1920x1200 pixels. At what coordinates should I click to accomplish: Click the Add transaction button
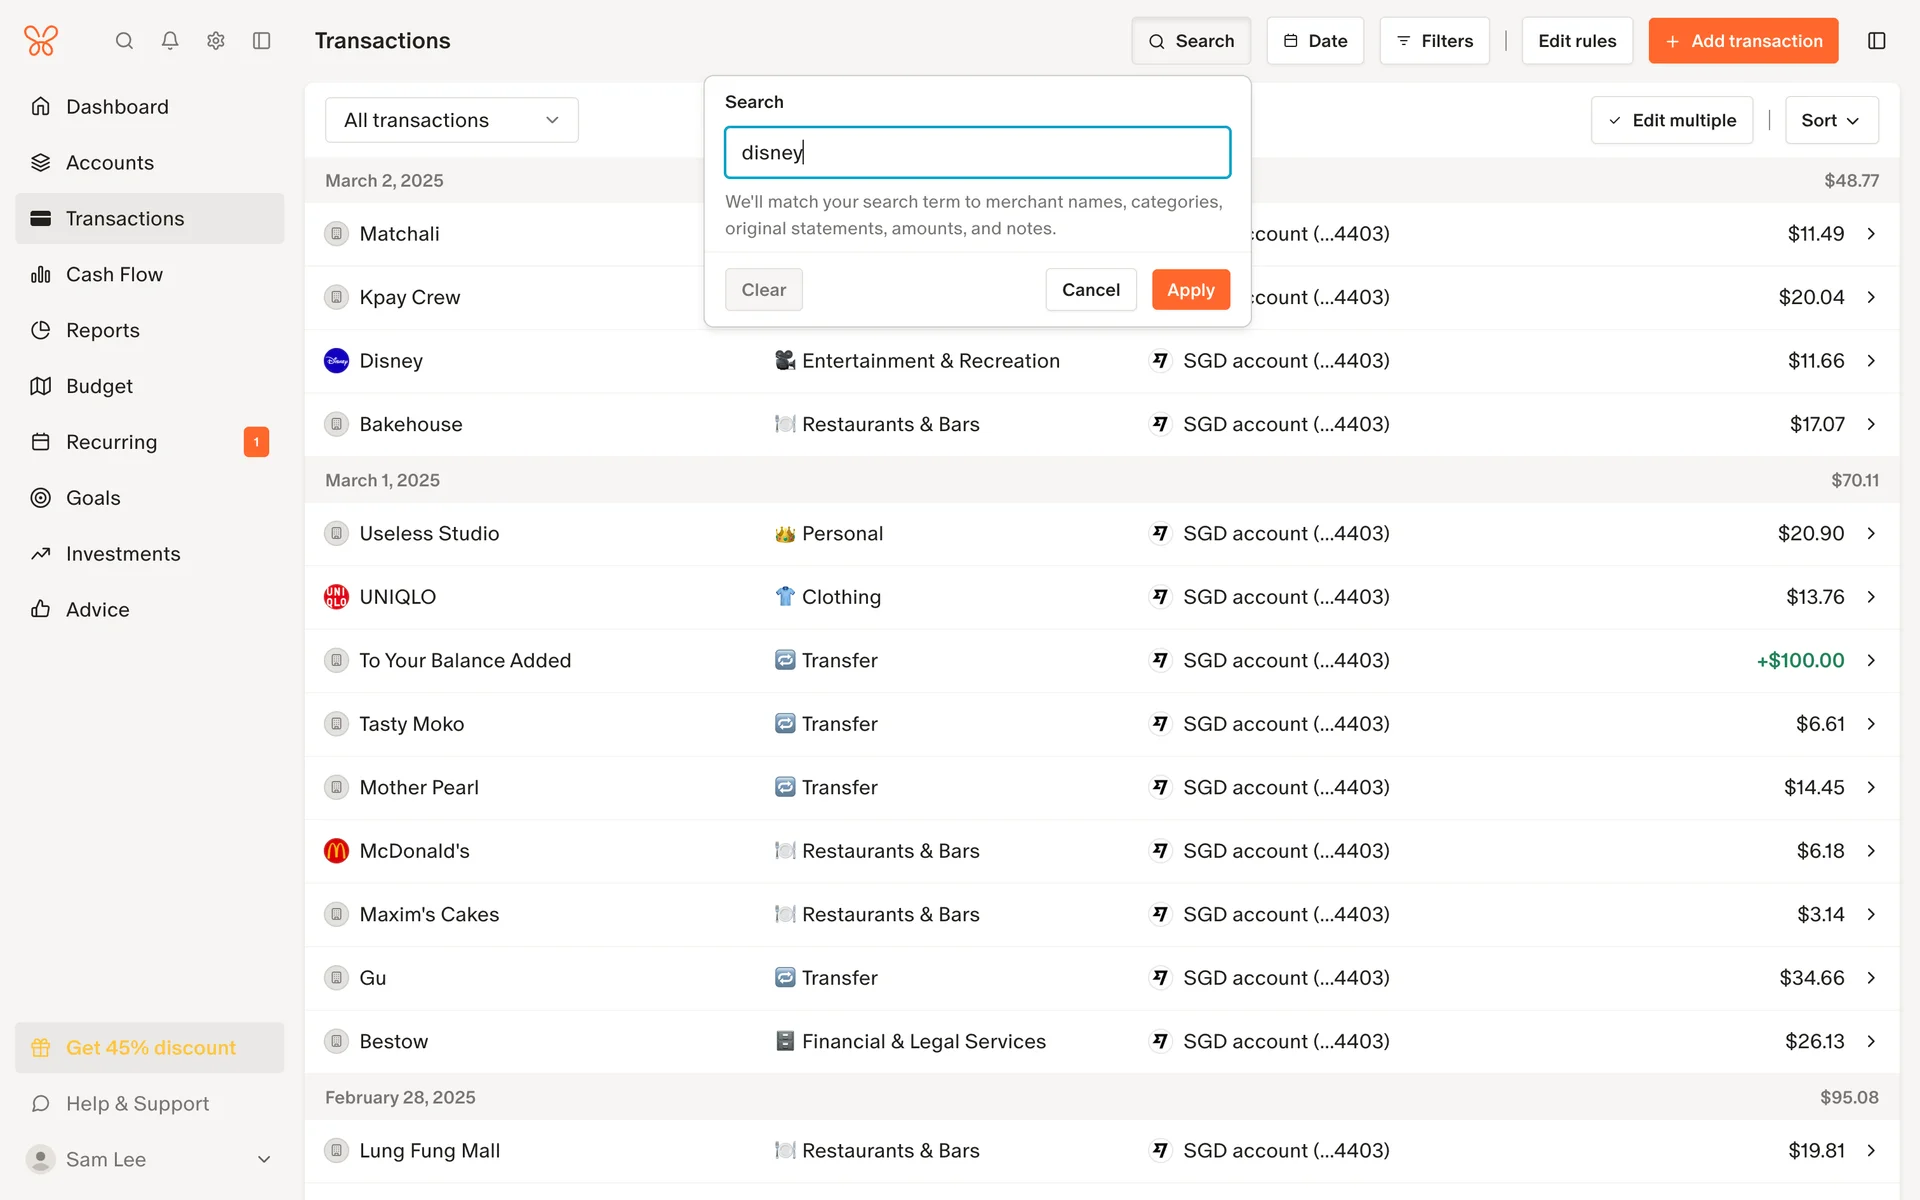click(x=1743, y=41)
